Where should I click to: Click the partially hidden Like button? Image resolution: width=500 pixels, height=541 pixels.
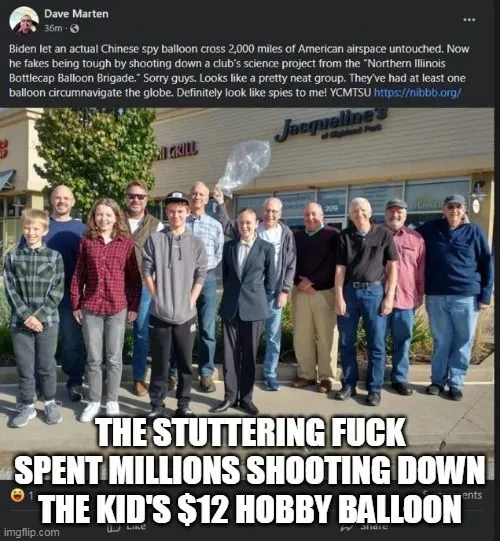click(x=126, y=527)
